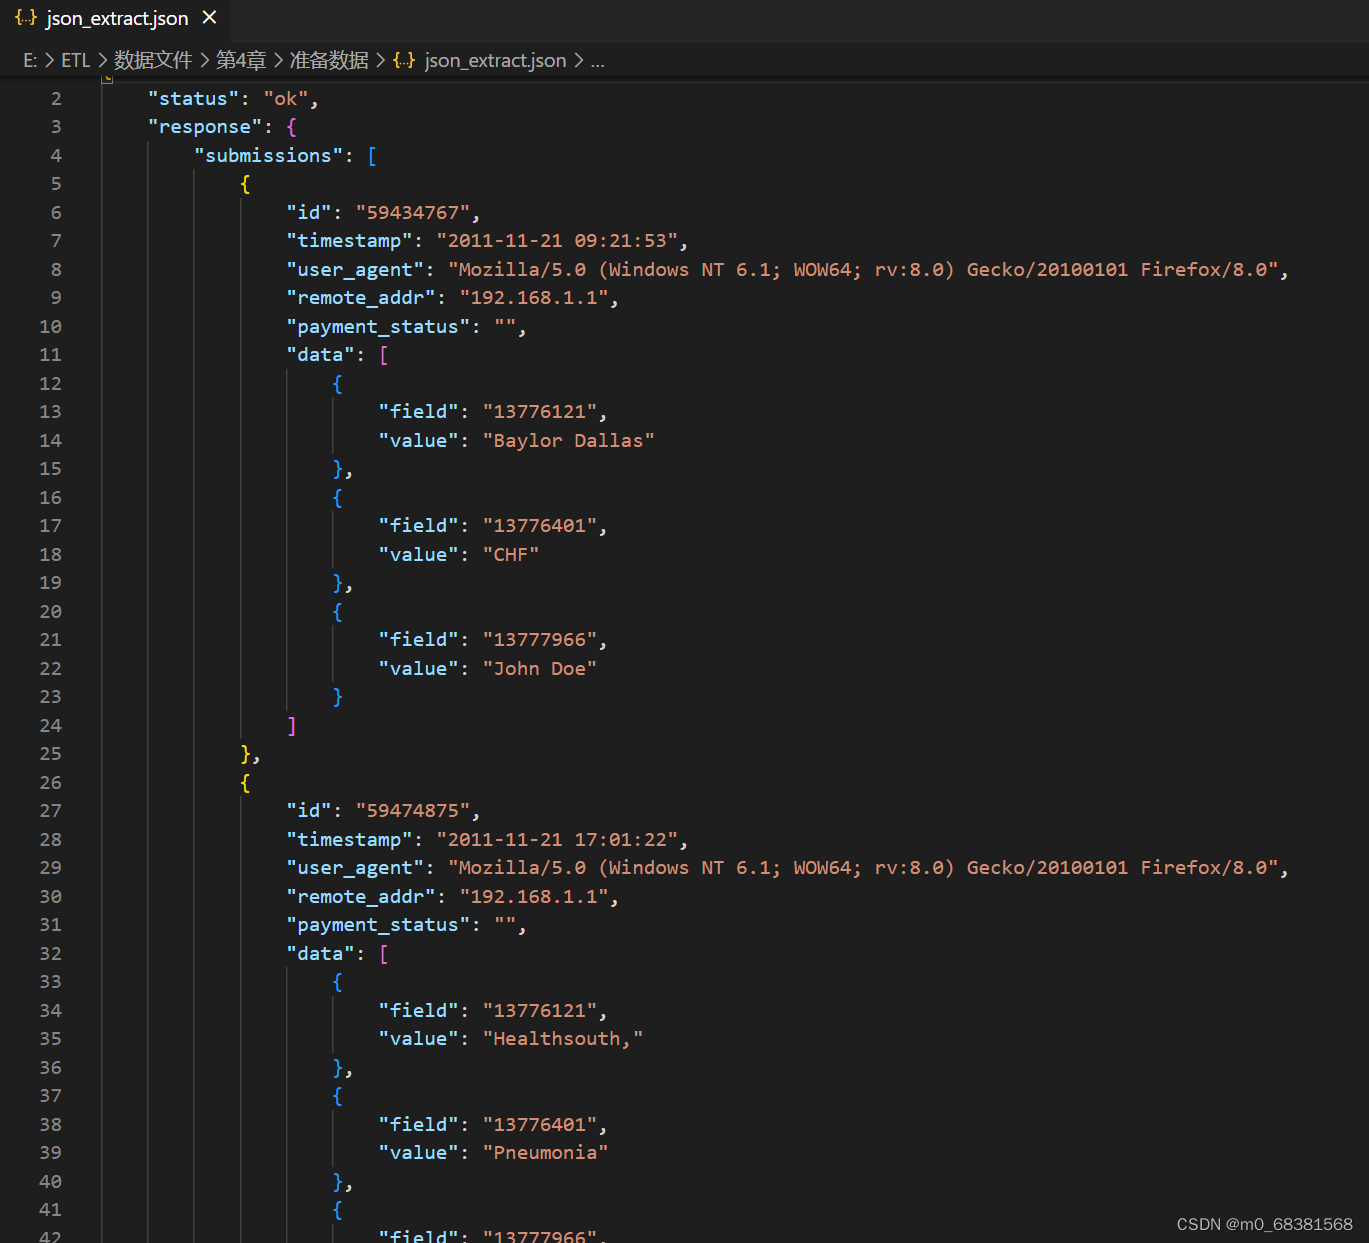Screen dimensions: 1369x1243
Task: Open the 准备数据 folder breadcrumb
Action: [329, 60]
